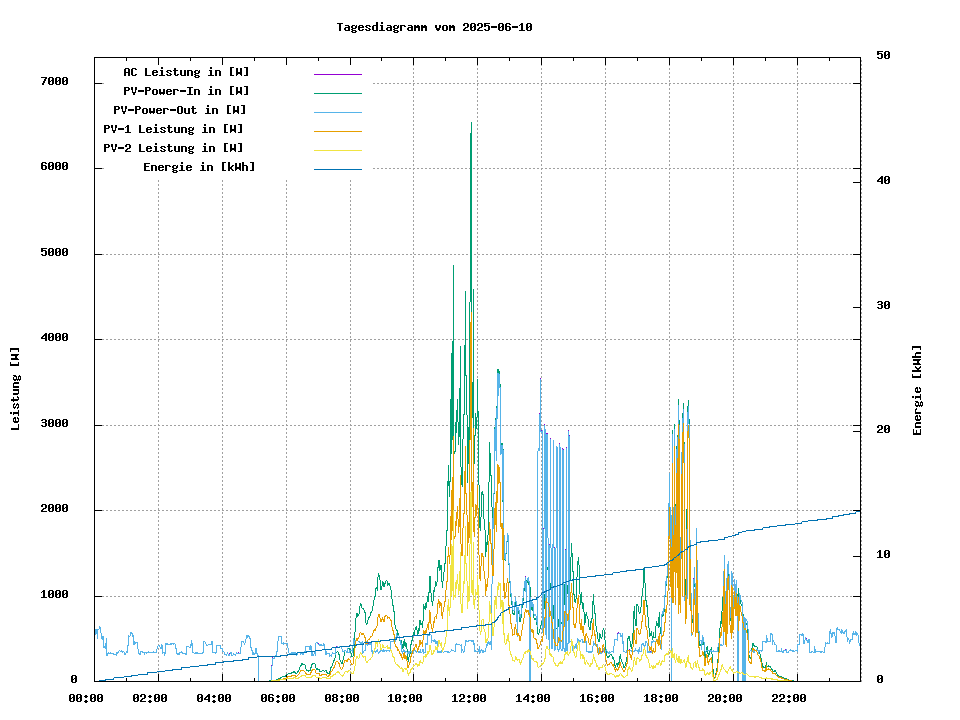This screenshot has width=960, height=720.
Task: Click the vertical Energie [kWh] axis title
Action: click(917, 390)
